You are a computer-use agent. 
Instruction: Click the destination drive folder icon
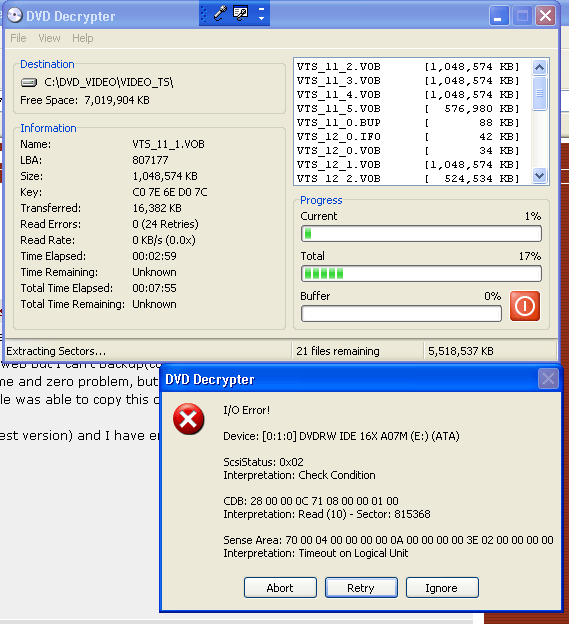pos(29,82)
